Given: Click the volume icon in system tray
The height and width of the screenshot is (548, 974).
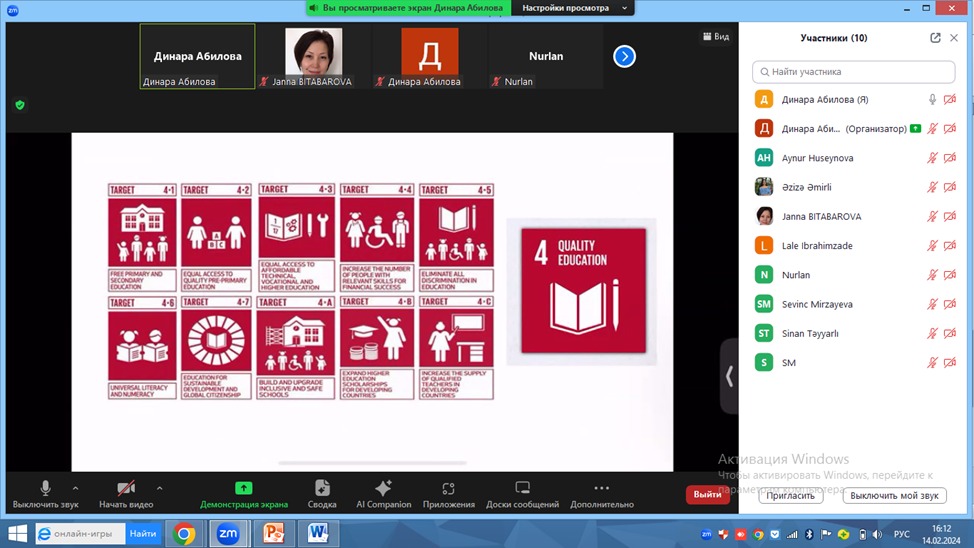Looking at the screenshot, I should click(877, 534).
